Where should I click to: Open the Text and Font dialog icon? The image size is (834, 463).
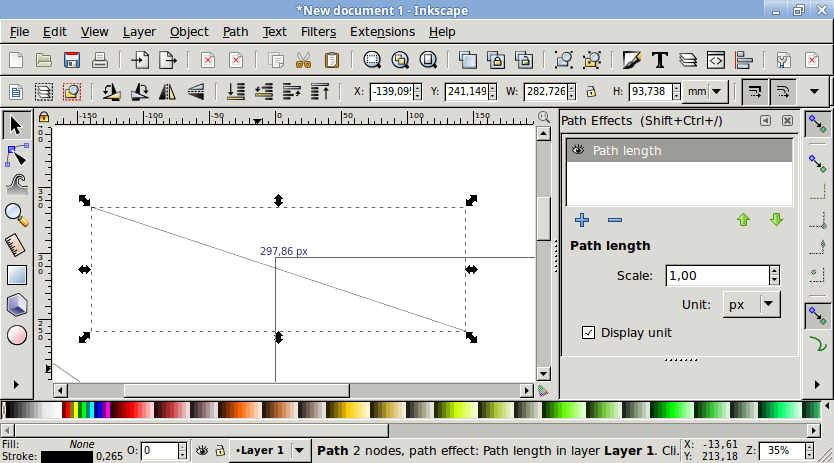[x=660, y=60]
